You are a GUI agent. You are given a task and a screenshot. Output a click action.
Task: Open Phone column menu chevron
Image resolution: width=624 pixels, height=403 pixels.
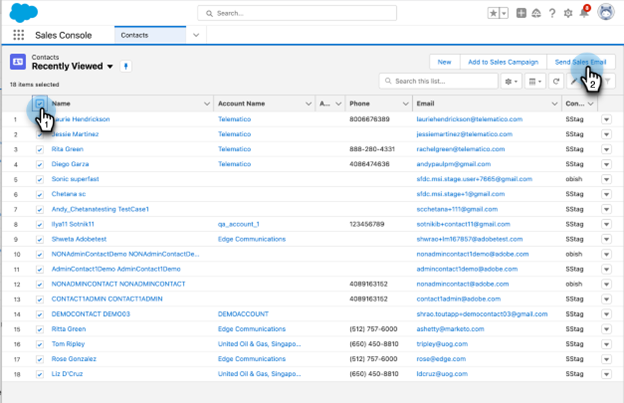(406, 103)
